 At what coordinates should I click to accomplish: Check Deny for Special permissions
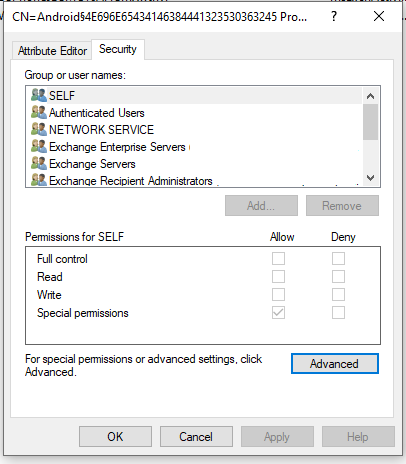click(x=338, y=313)
